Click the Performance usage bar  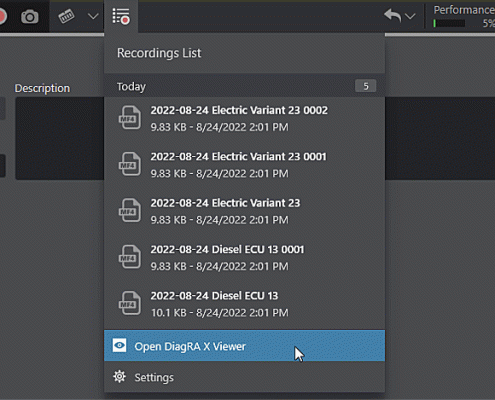(449, 23)
